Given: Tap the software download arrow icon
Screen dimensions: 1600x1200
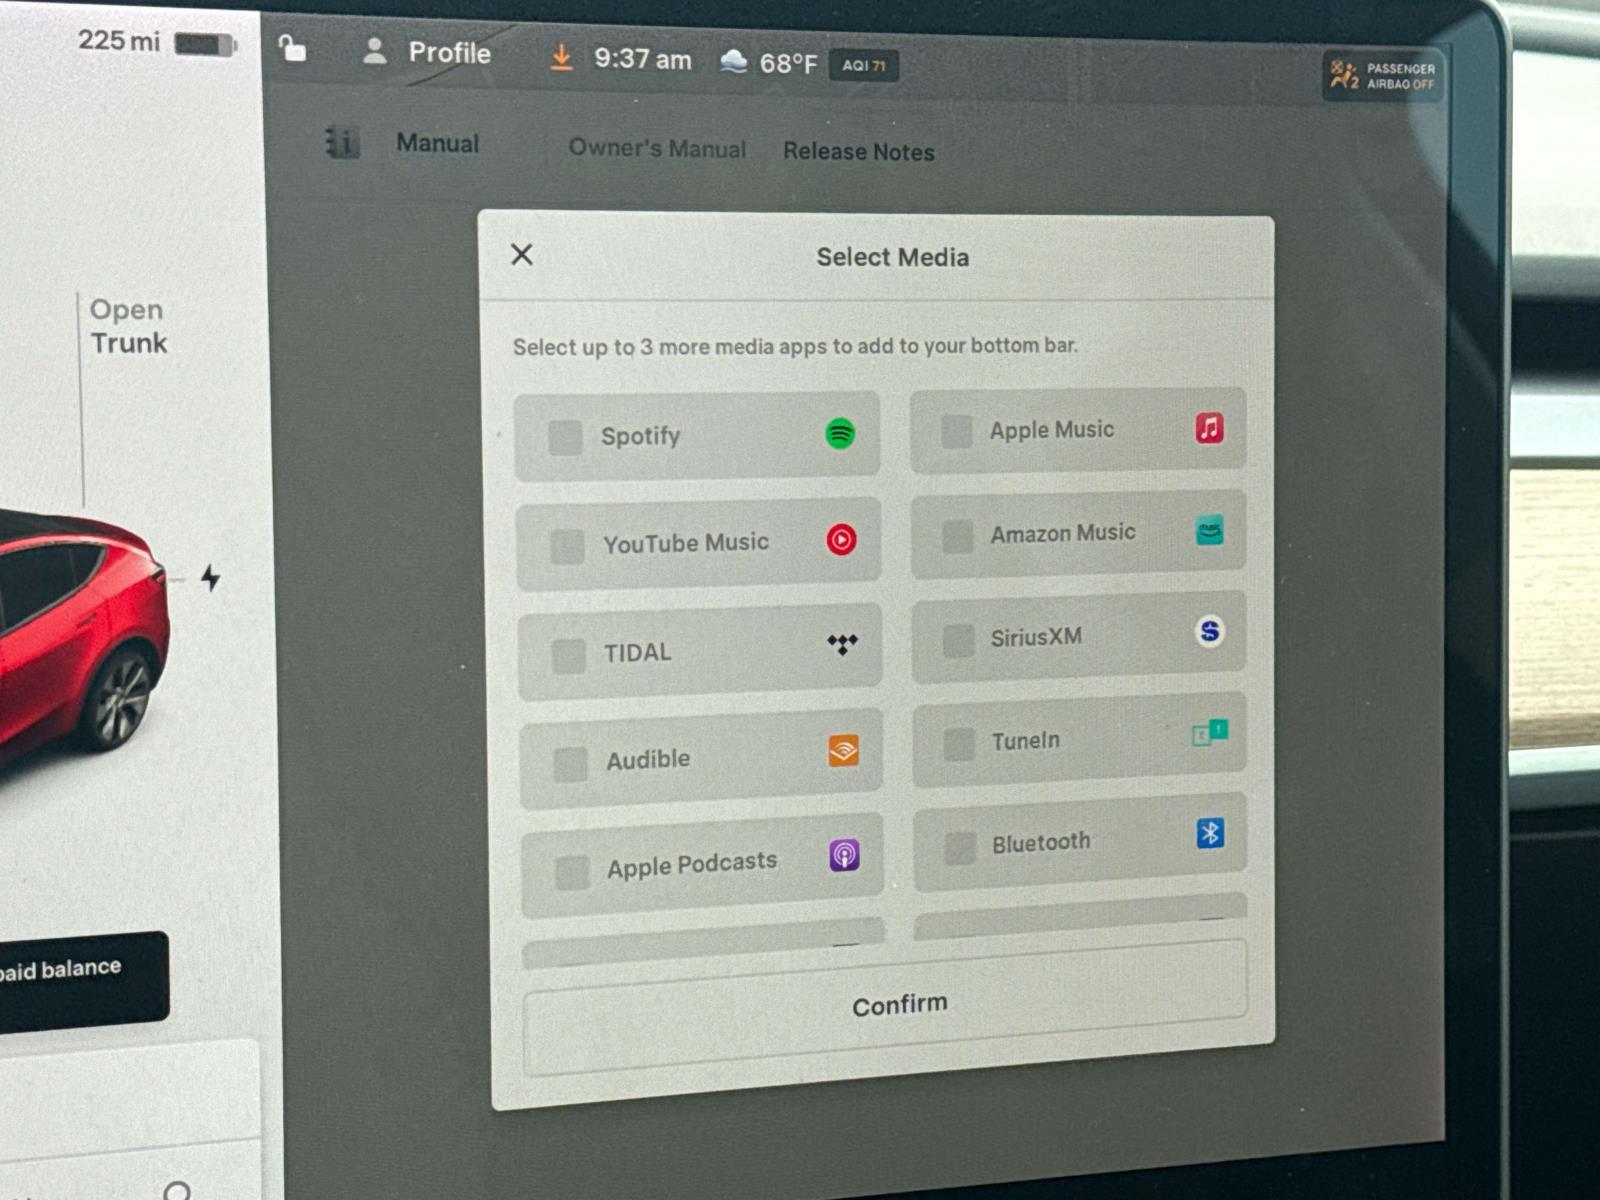Looking at the screenshot, I should [x=562, y=57].
